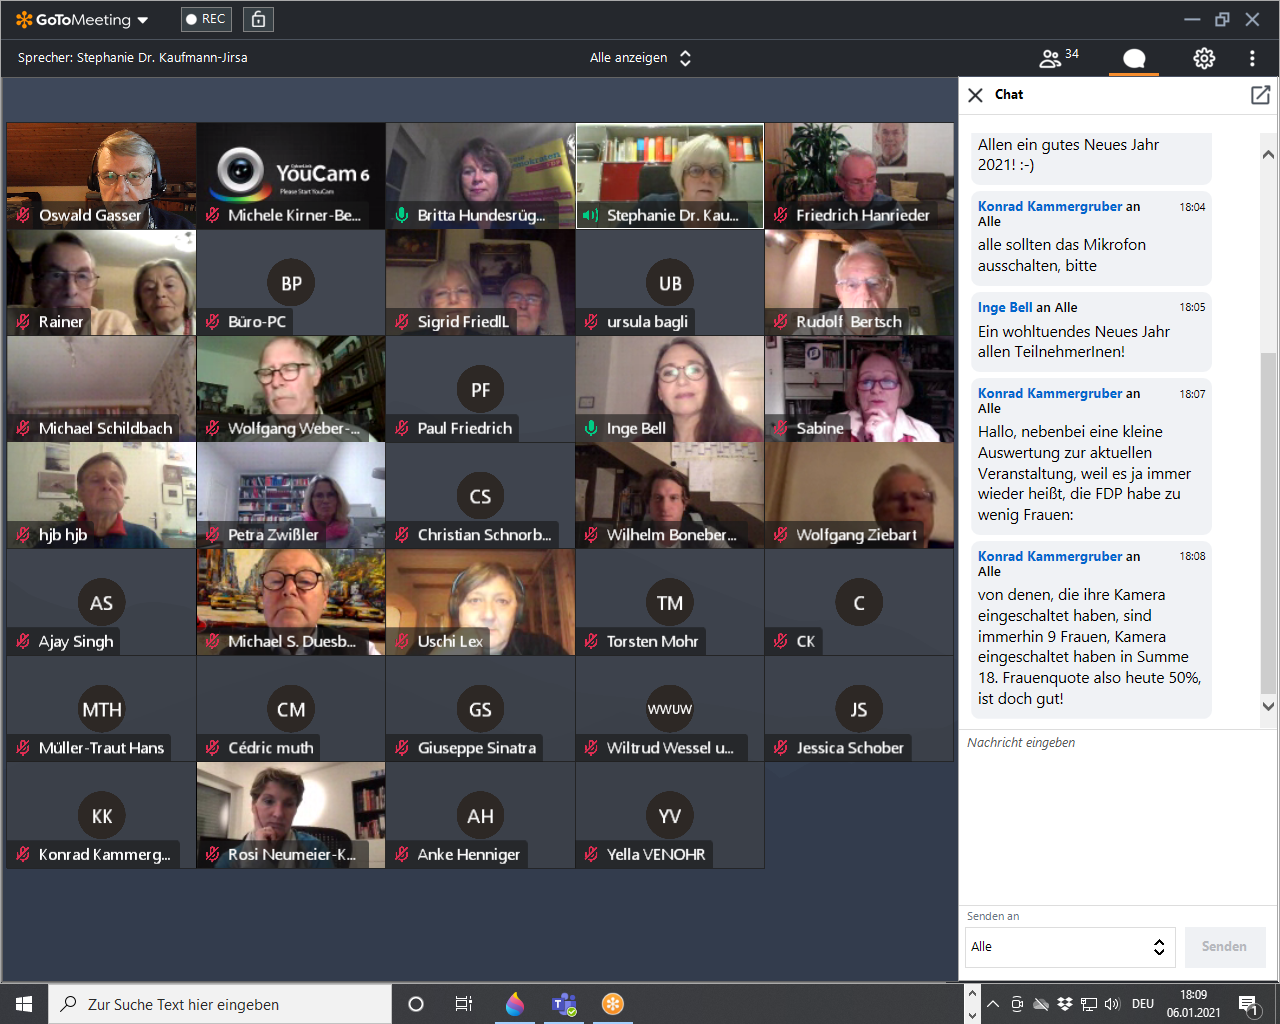Open Microsoft Teams from the taskbar
1280x1024 pixels.
(x=564, y=1004)
